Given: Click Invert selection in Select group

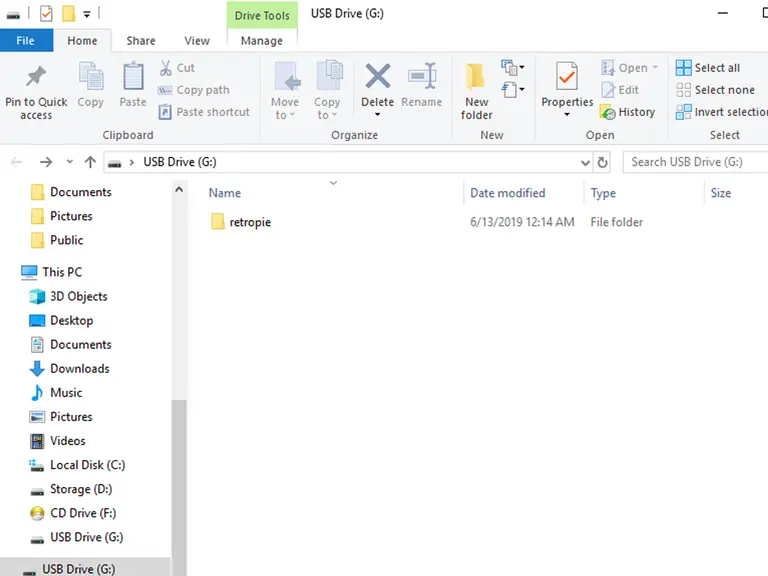Looking at the screenshot, I should [720, 112].
